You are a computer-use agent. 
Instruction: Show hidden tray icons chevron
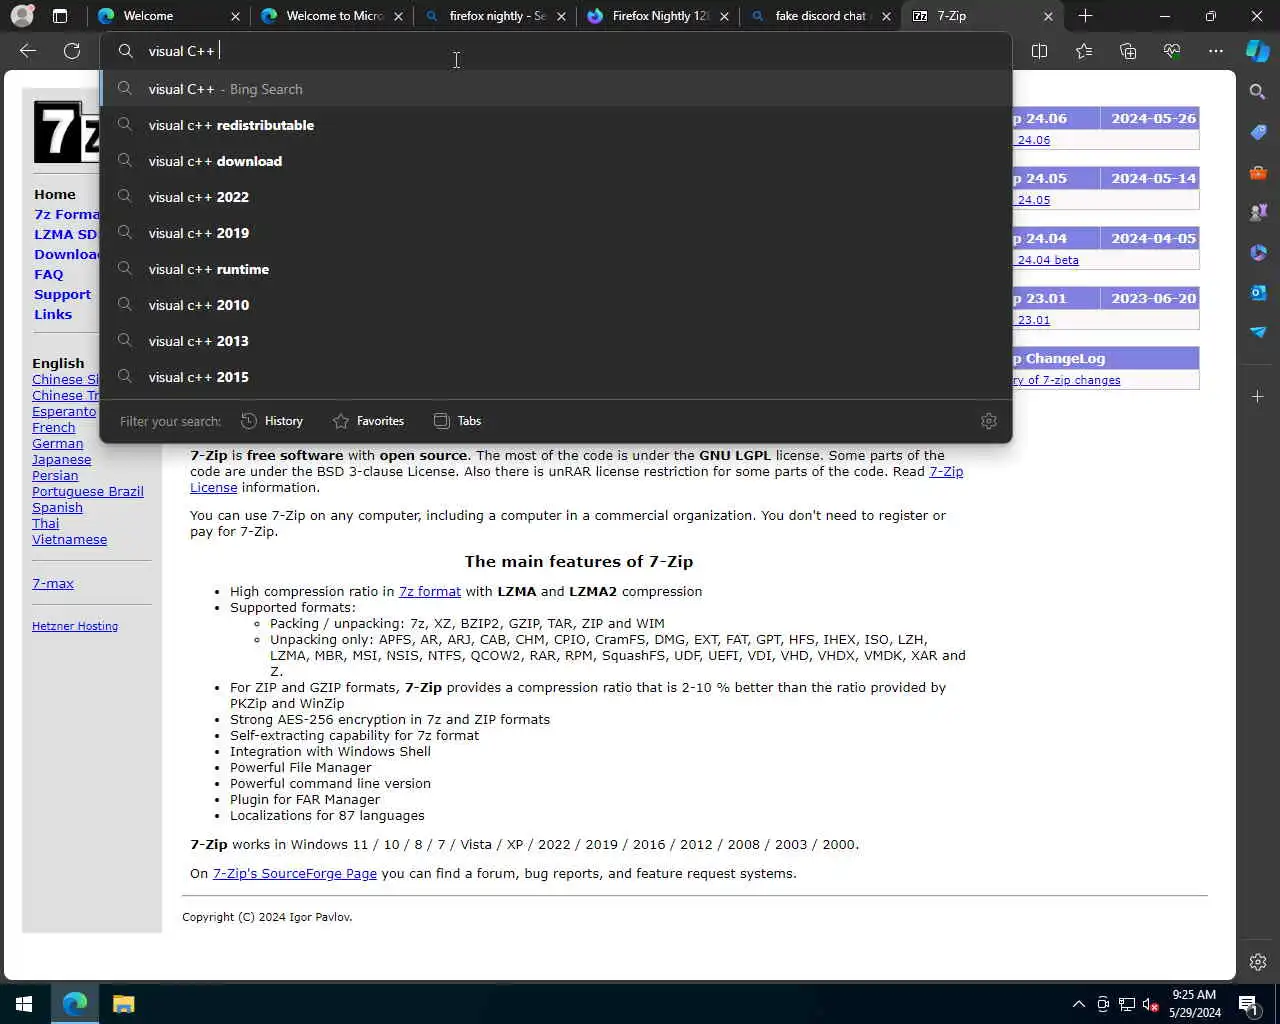pos(1079,1004)
